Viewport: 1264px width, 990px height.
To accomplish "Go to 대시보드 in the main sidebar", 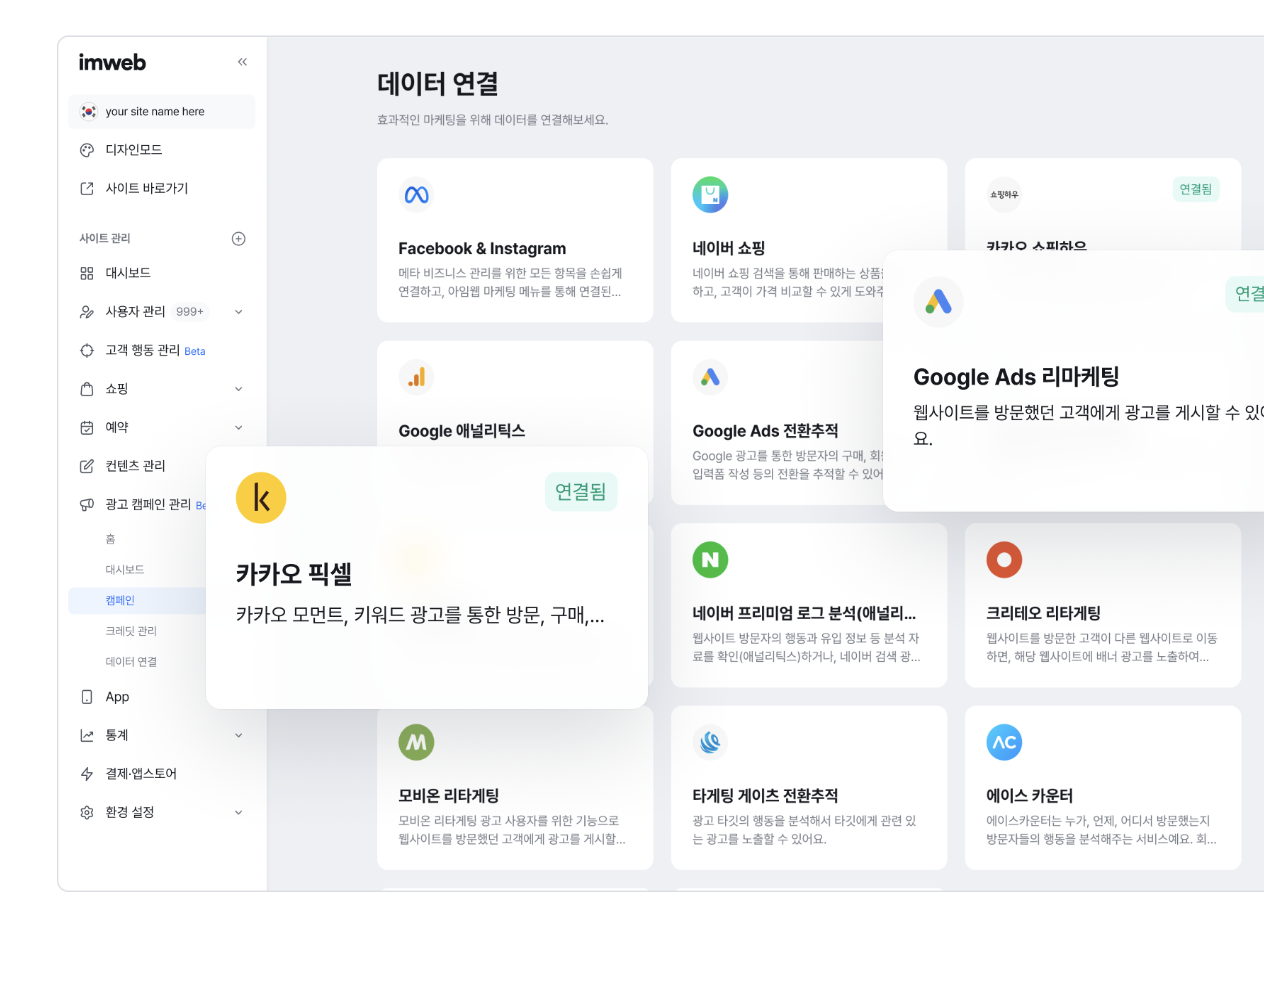I will click(128, 273).
